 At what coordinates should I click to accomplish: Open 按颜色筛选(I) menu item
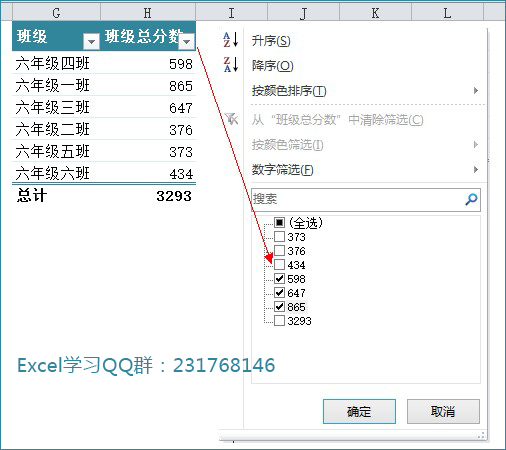click(287, 145)
